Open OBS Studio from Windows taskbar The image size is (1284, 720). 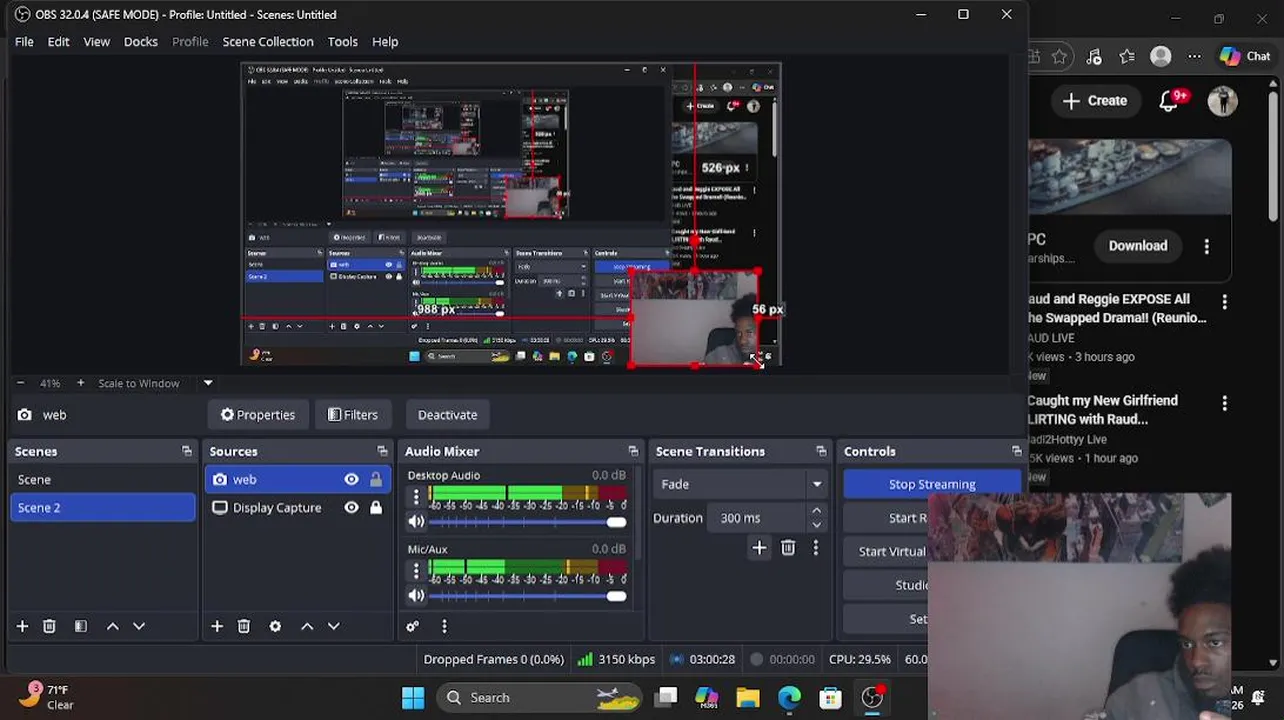click(872, 697)
